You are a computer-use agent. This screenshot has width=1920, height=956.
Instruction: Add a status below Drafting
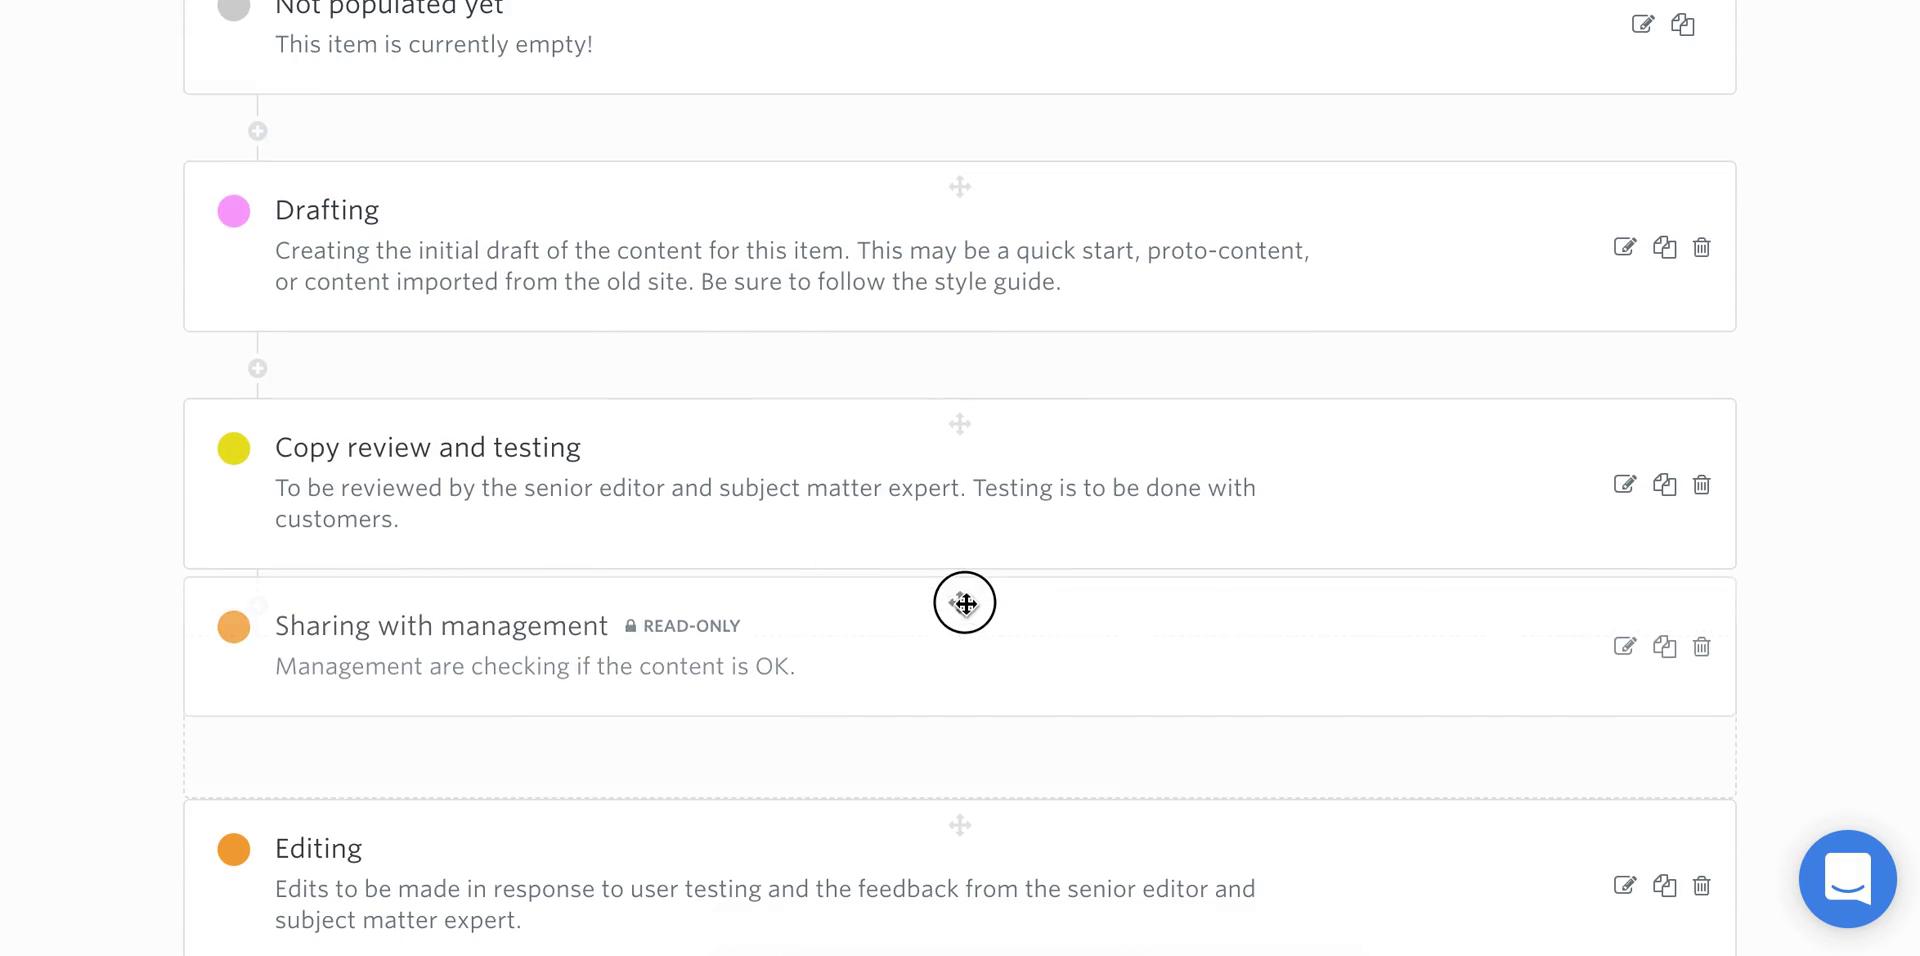point(257,369)
